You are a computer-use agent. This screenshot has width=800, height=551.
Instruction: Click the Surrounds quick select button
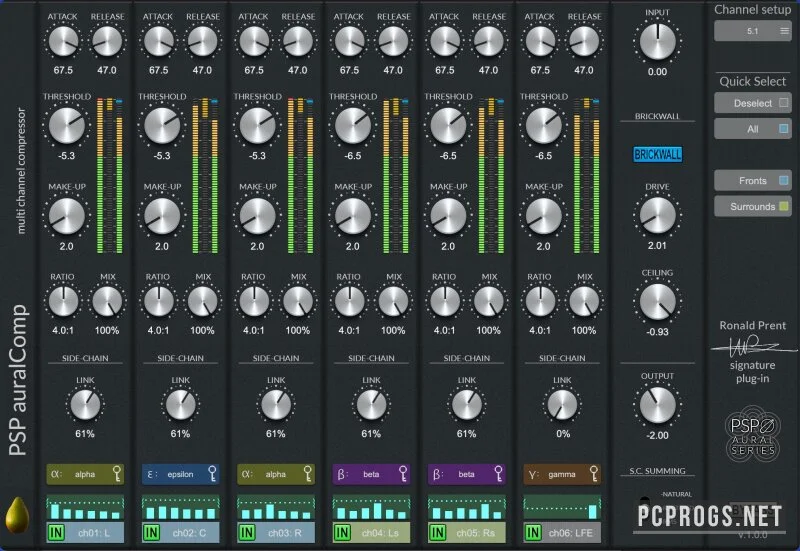click(753, 207)
